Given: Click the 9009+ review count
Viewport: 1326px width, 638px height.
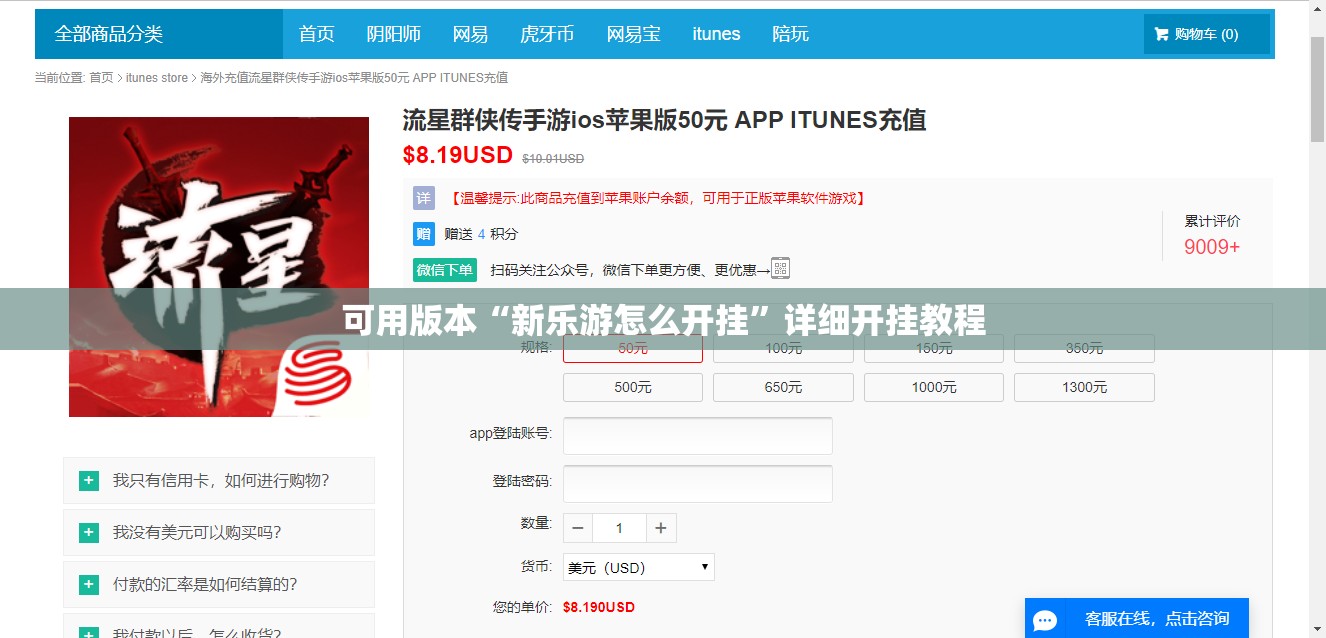Looking at the screenshot, I should pyautogui.click(x=1212, y=247).
